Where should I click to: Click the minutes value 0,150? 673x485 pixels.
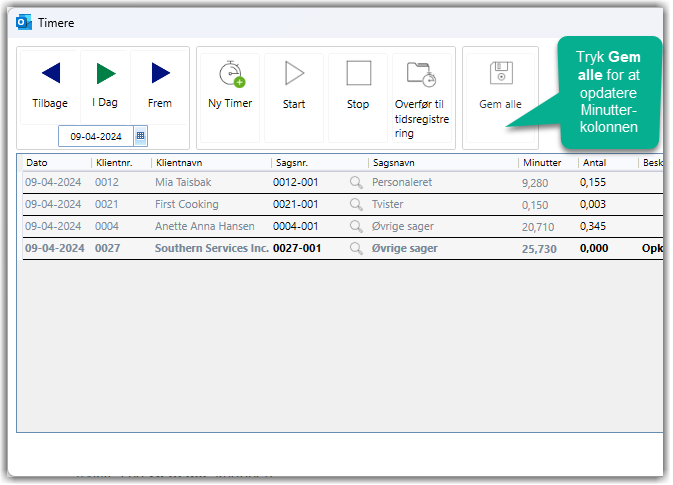point(535,205)
